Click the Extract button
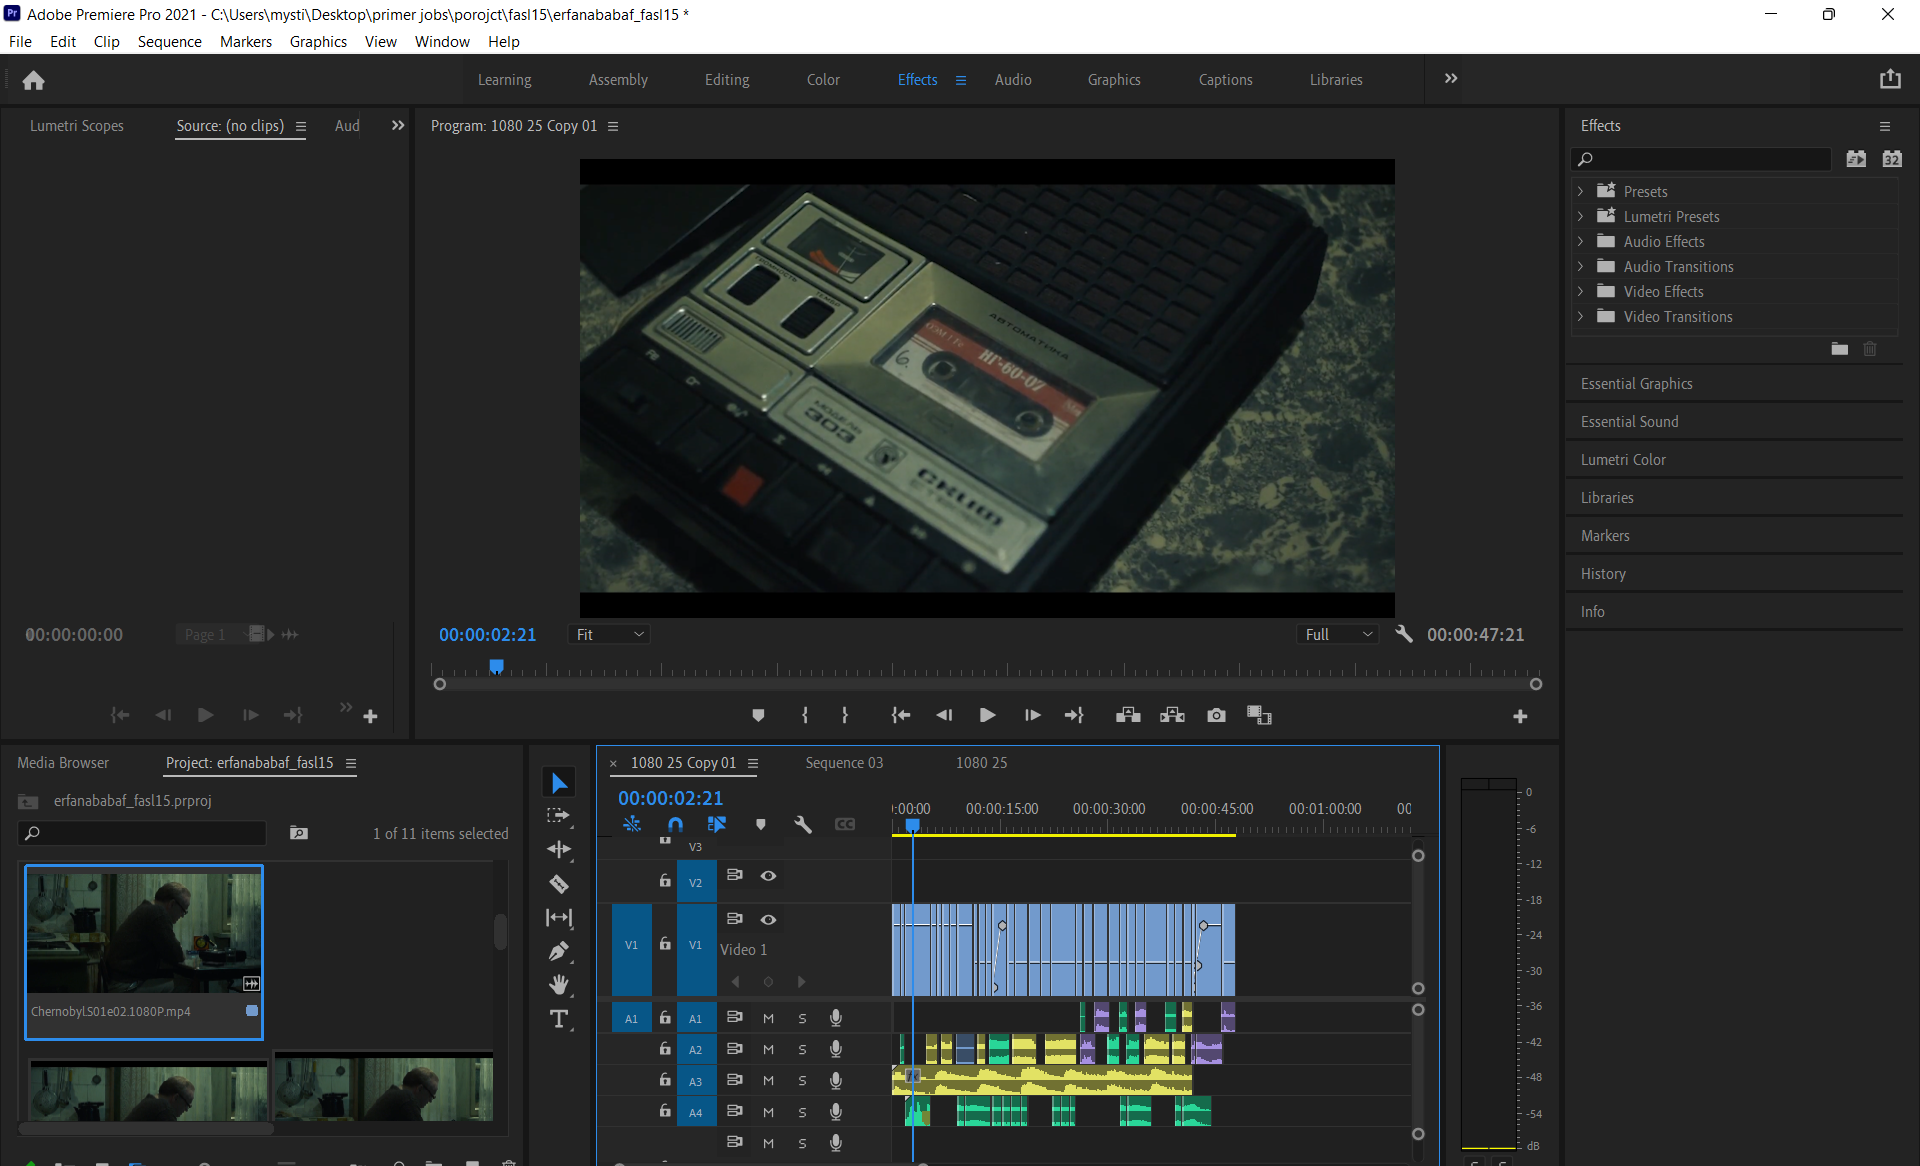Screen dimensions: 1920x1166 [x=1172, y=715]
